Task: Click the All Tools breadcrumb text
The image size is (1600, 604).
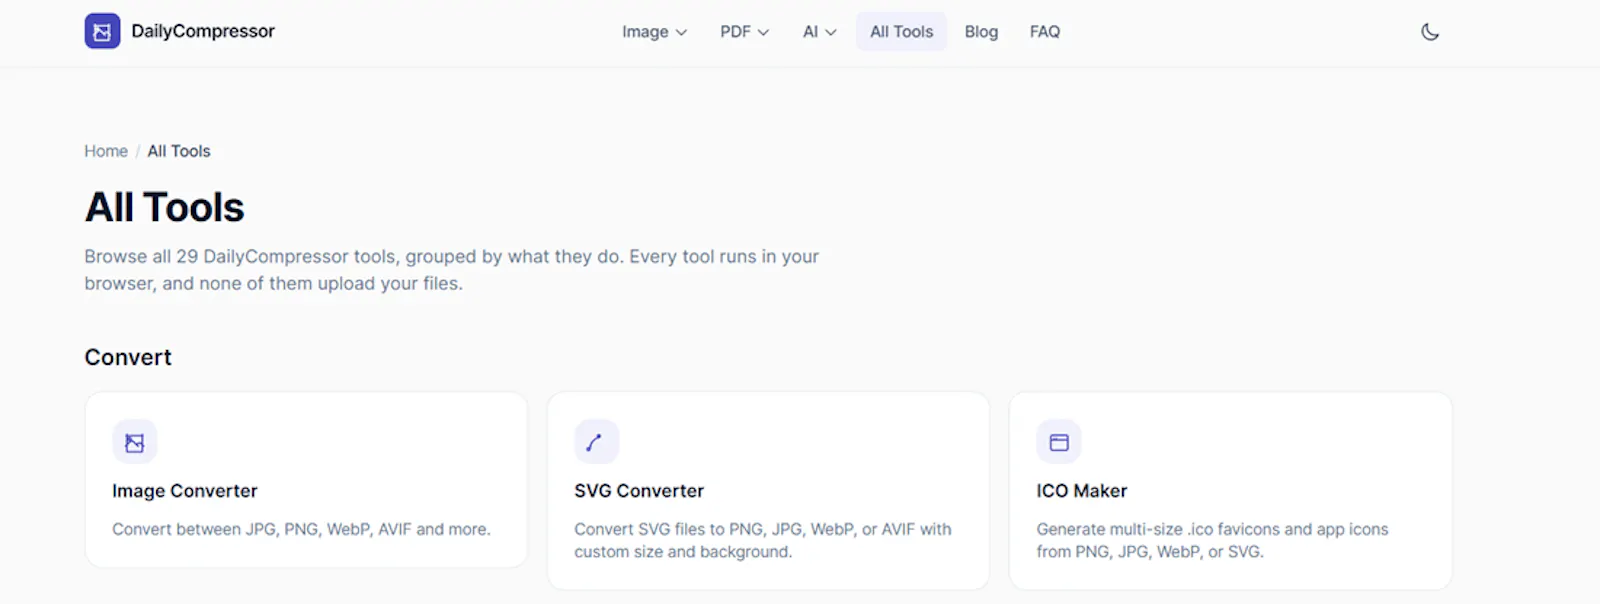Action: [x=179, y=151]
